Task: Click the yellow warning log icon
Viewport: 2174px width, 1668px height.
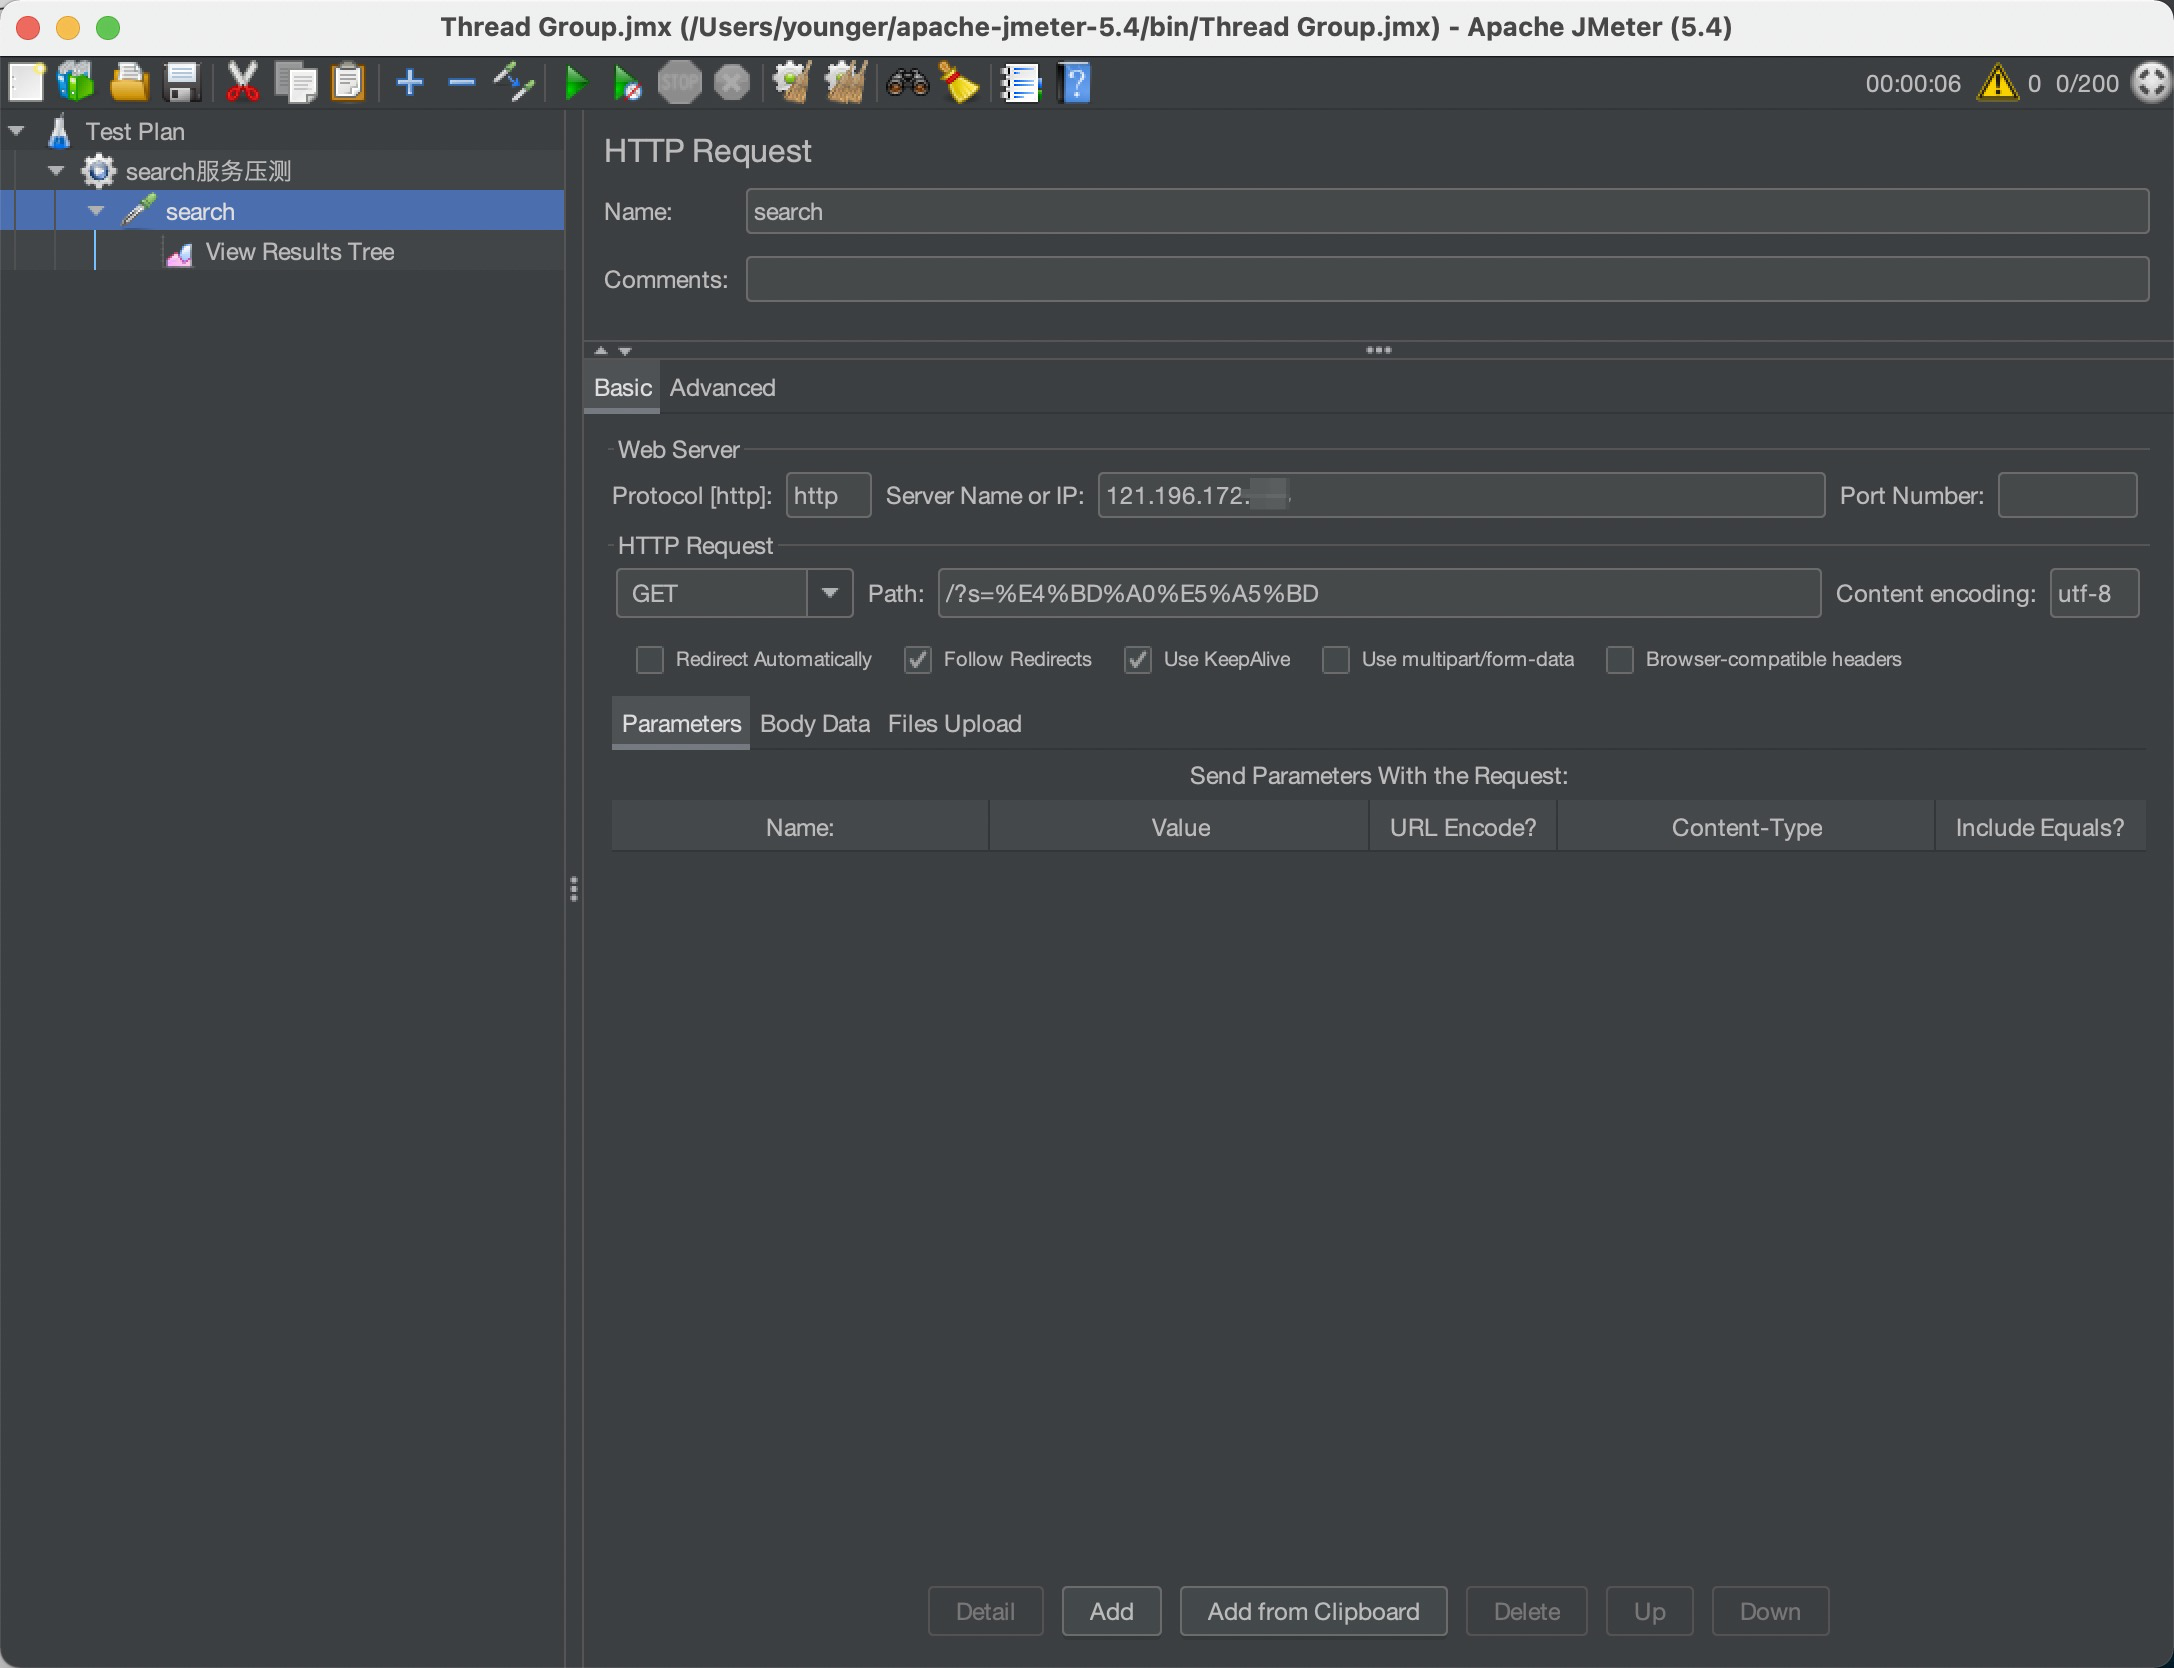Action: click(1997, 83)
